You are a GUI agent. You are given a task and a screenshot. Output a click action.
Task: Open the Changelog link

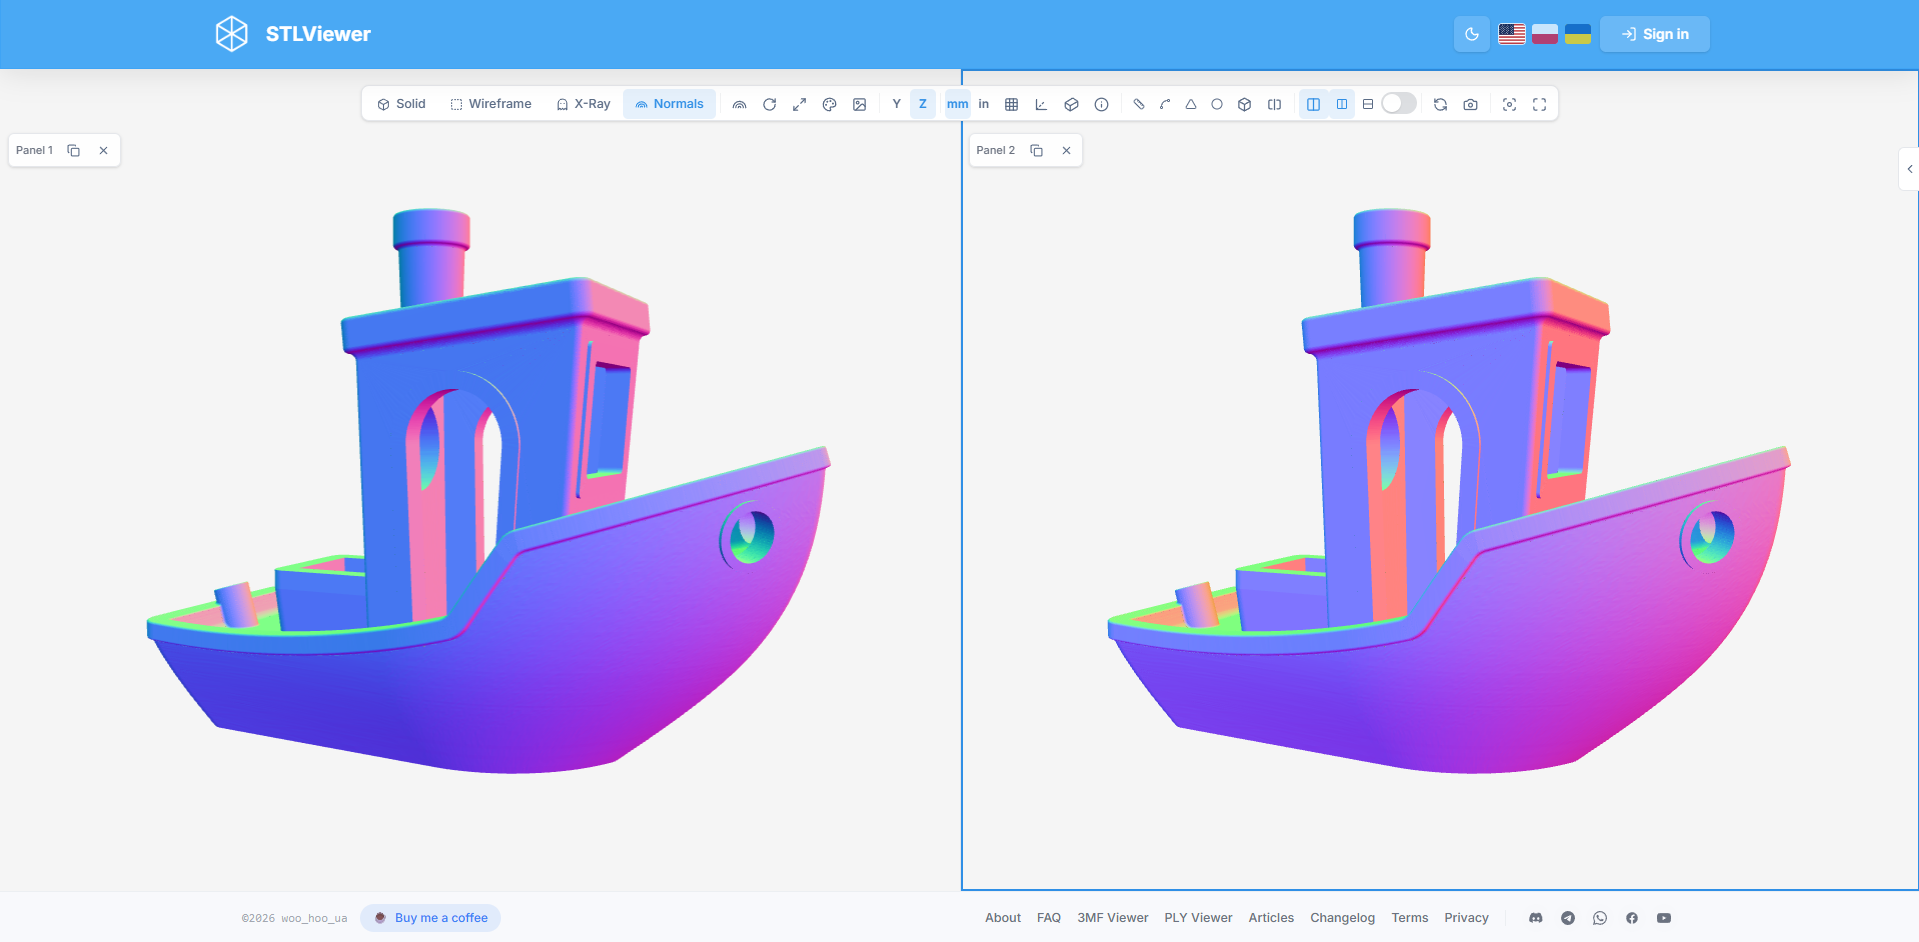pos(1343,918)
